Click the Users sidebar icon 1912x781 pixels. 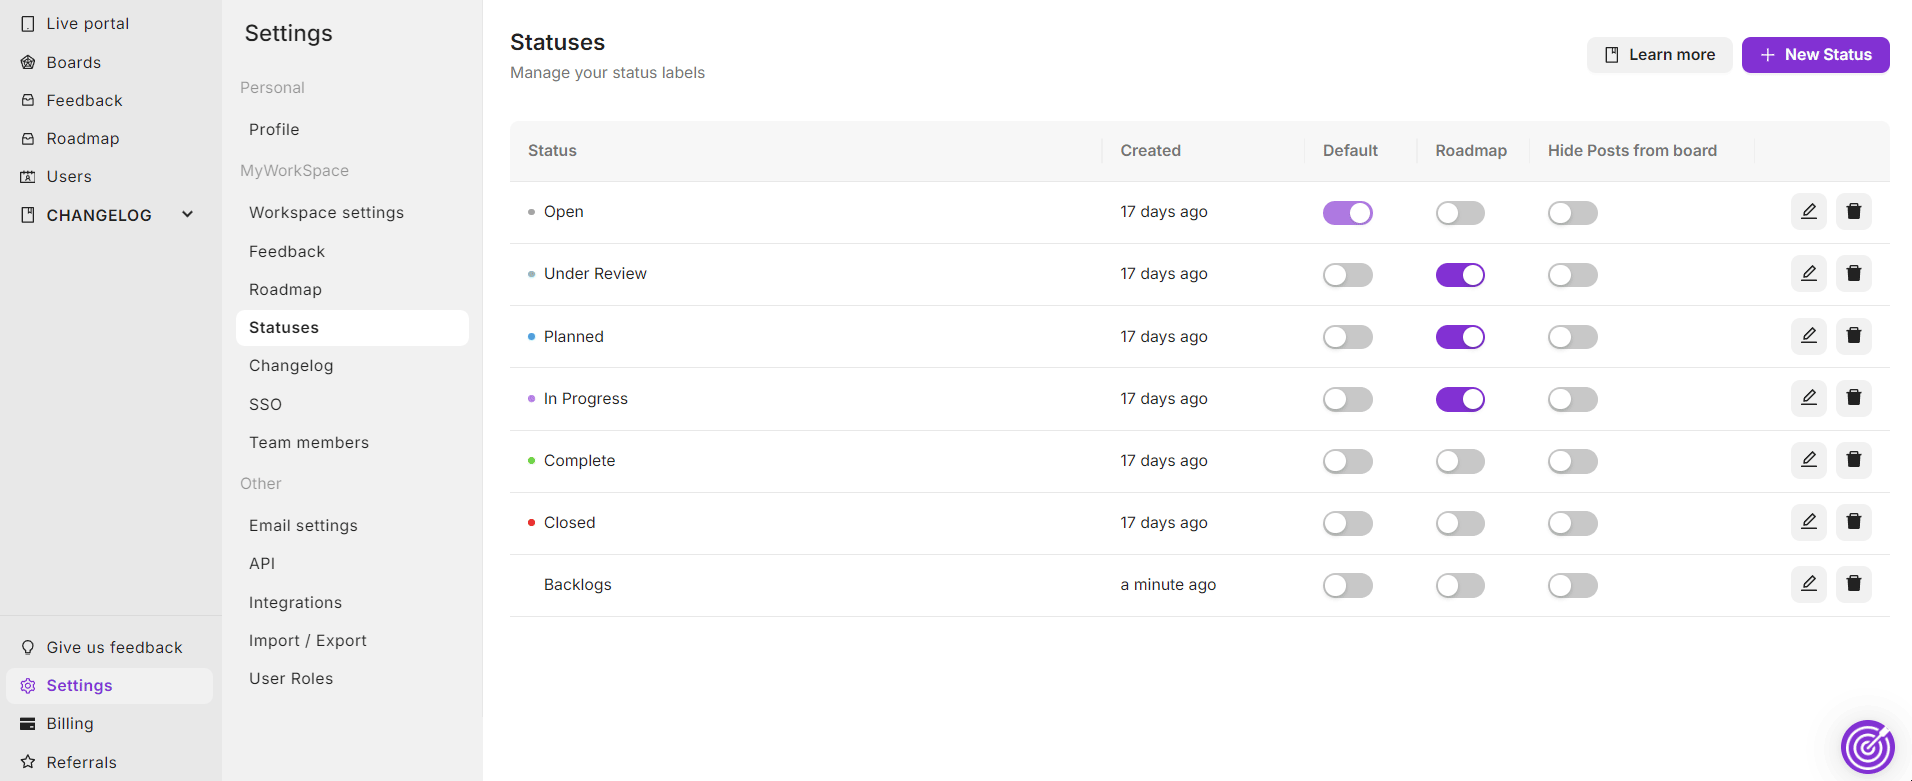point(28,176)
